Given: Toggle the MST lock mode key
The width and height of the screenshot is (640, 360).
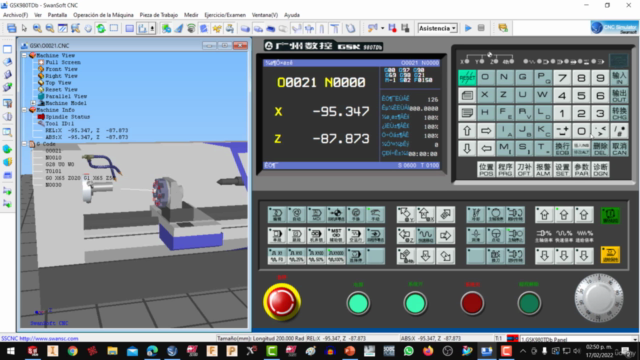Looking at the screenshot, I should (x=336, y=235).
